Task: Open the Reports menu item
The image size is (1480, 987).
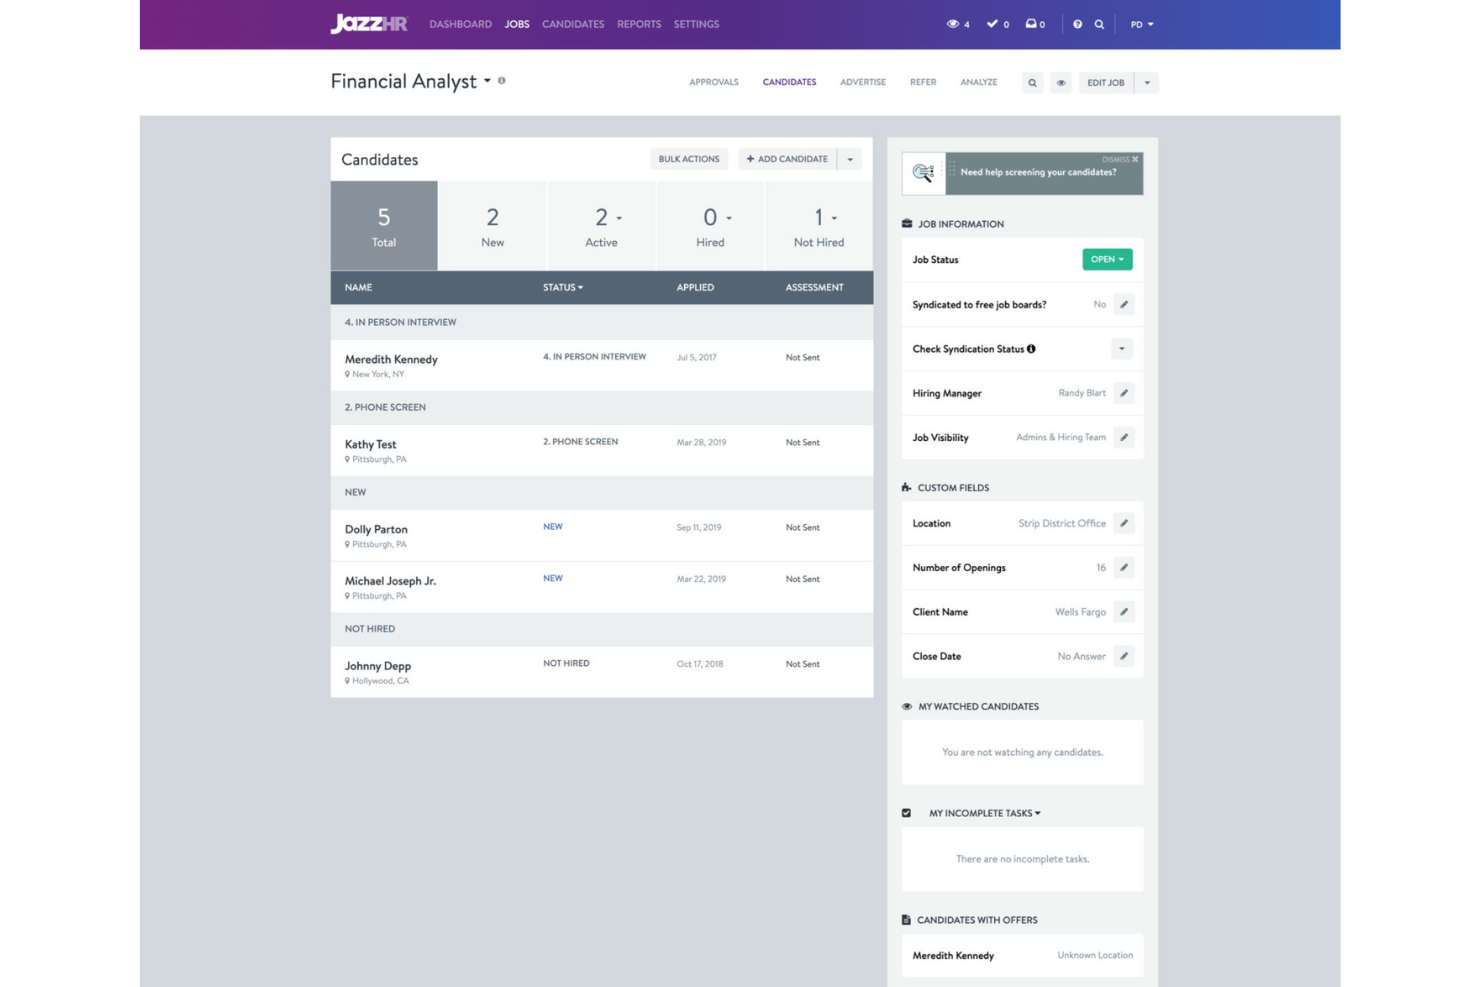Action: (639, 24)
